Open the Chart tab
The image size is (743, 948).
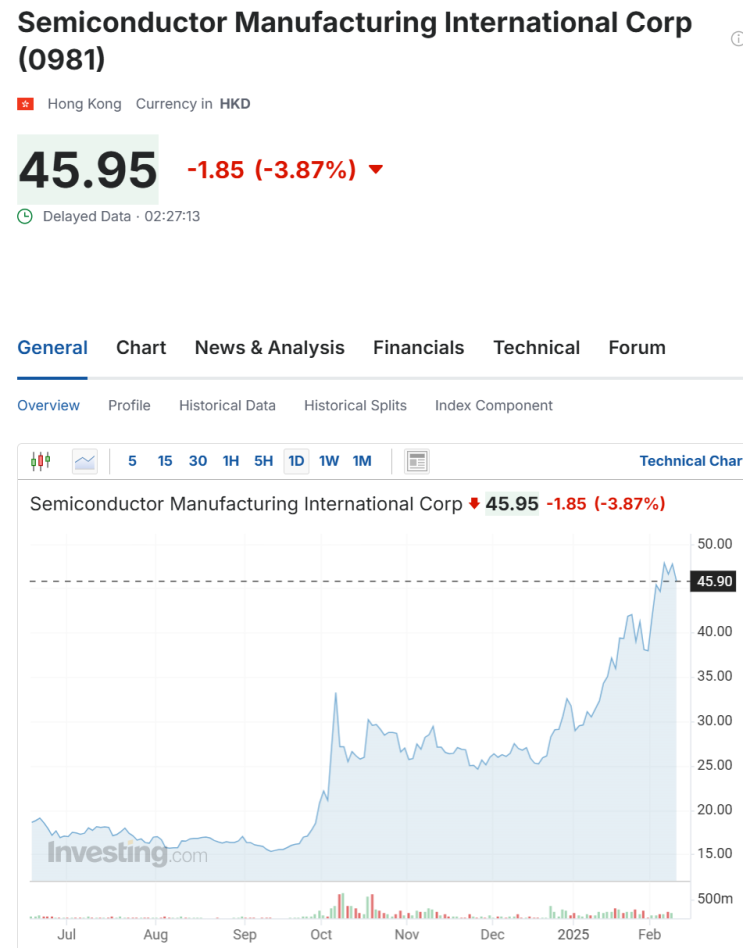(141, 348)
